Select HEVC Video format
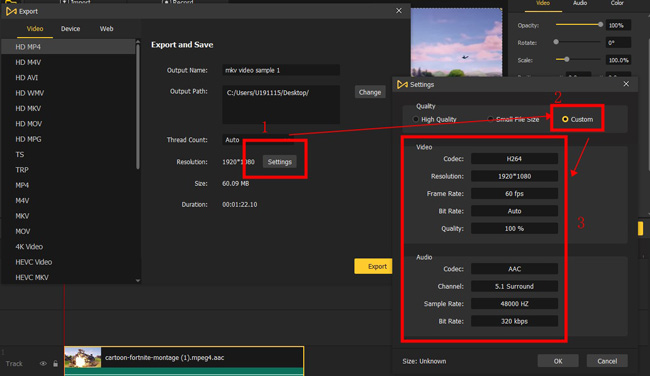The height and width of the screenshot is (376, 650). 68,262
